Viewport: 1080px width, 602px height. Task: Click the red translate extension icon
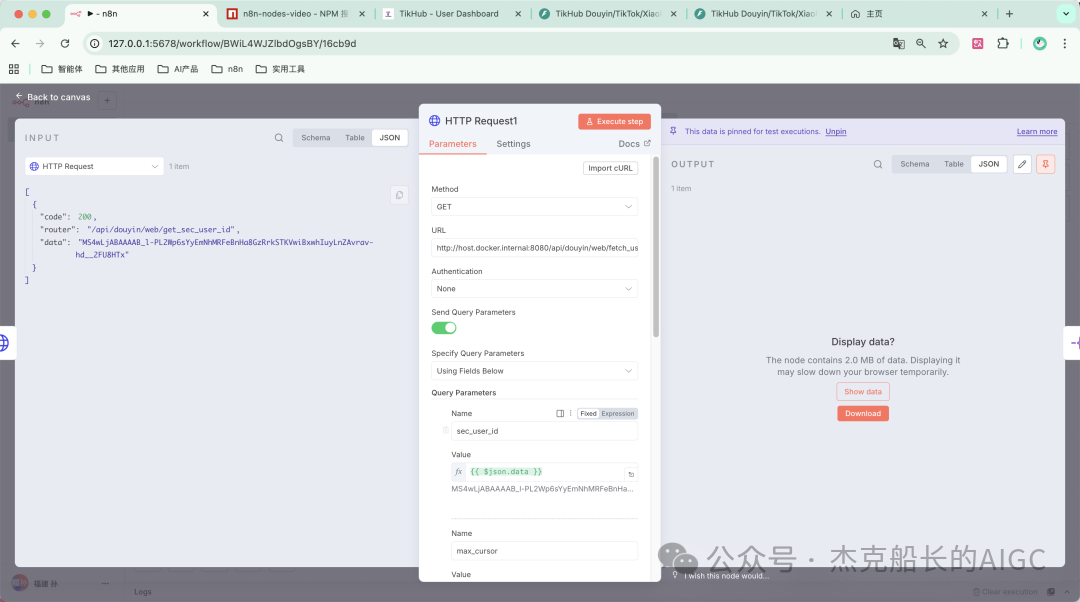977,43
